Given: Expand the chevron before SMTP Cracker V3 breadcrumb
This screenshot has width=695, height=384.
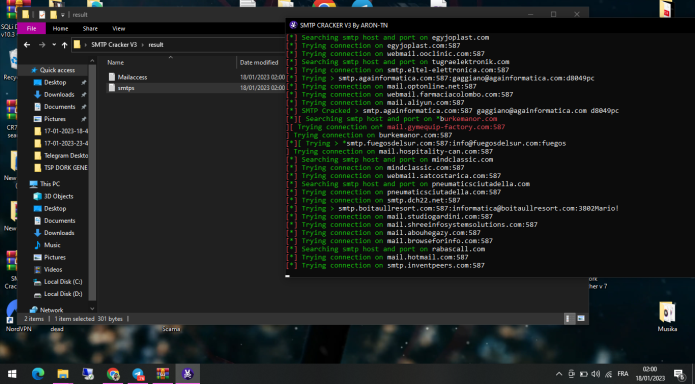Looking at the screenshot, I should click(x=86, y=45).
